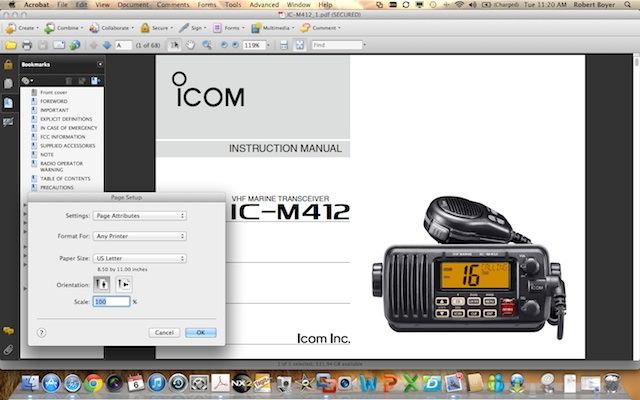
Task: Open the View menu
Action: [102, 5]
